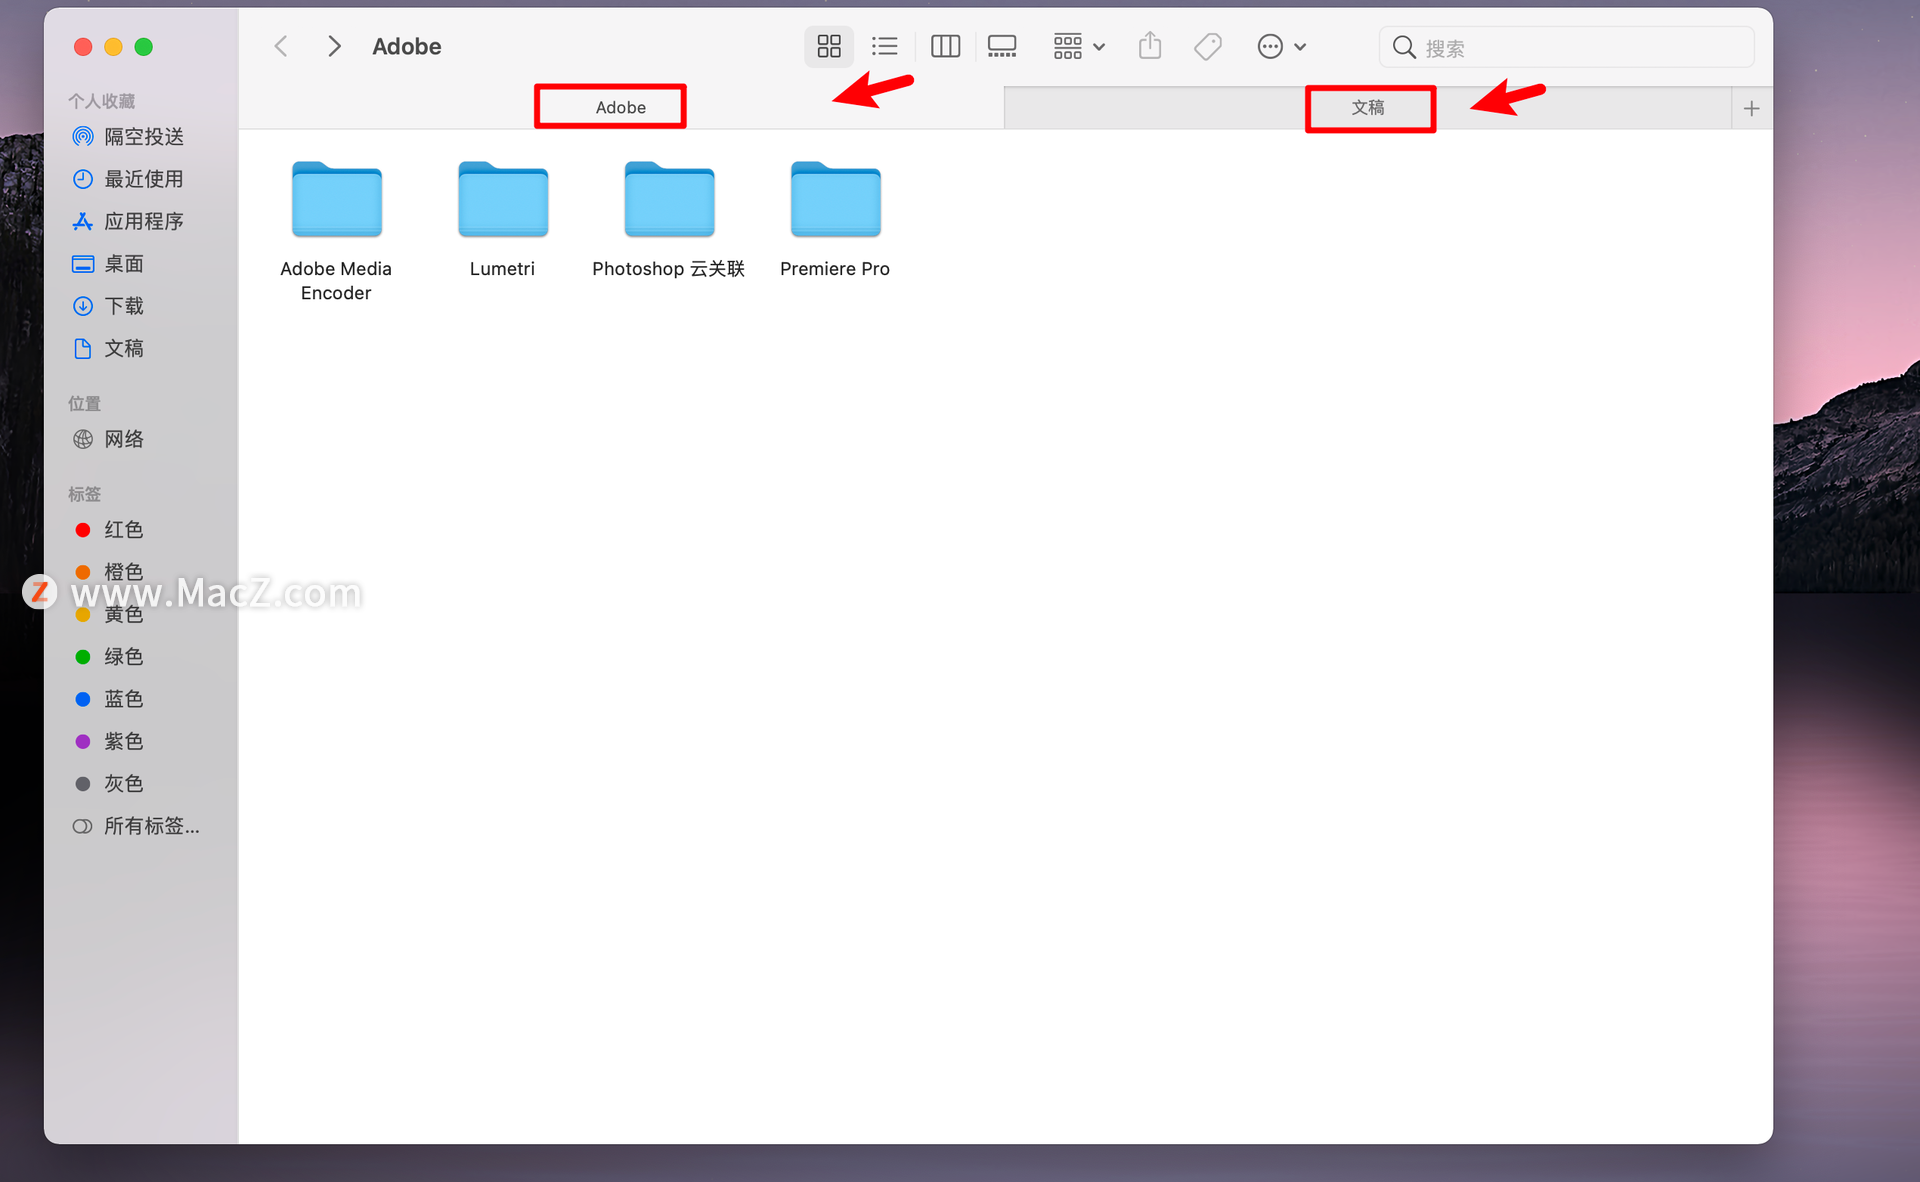Select the Premiere Pro folder icon

(835, 199)
